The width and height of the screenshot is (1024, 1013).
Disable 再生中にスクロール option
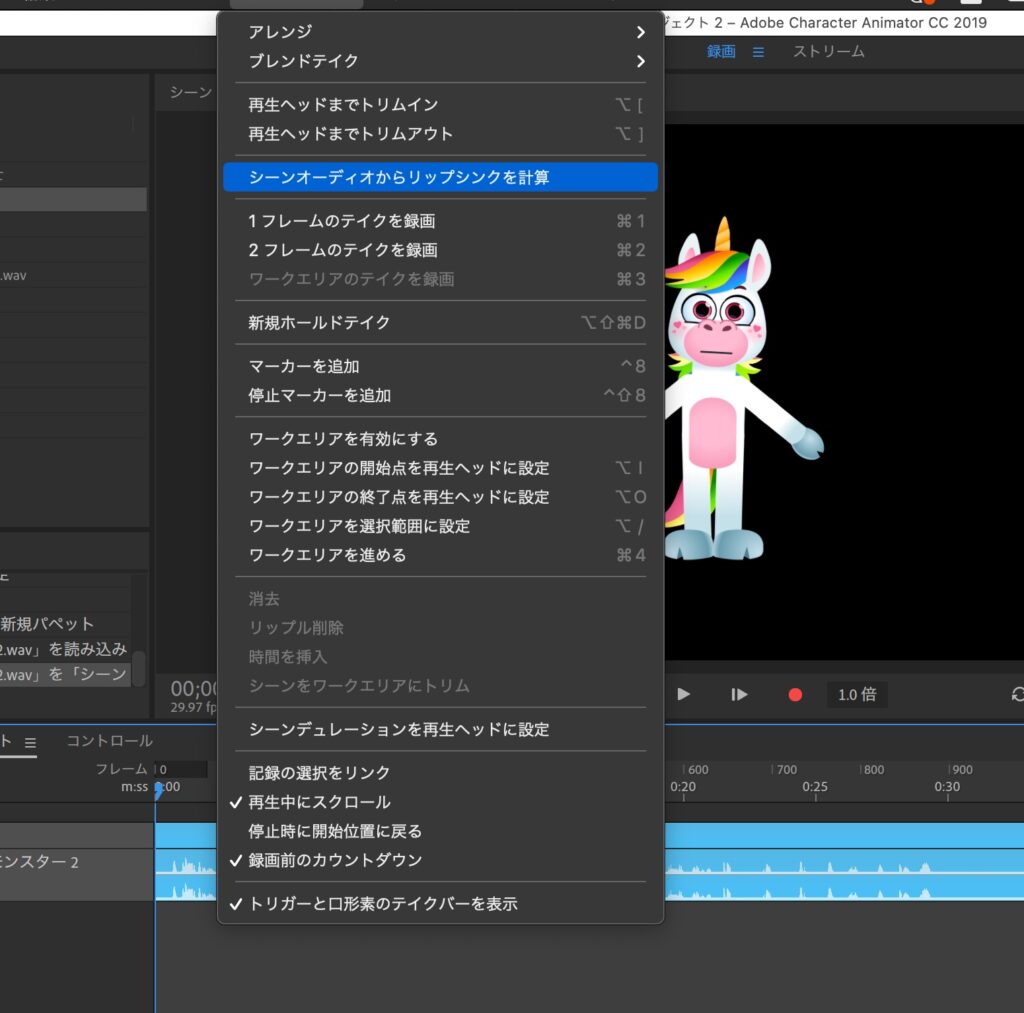click(319, 802)
